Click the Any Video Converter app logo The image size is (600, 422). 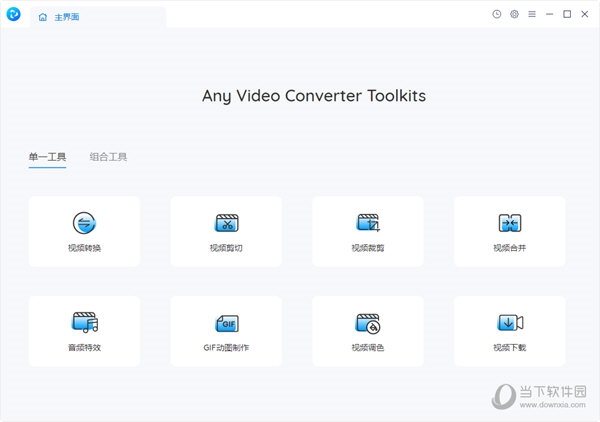coord(13,15)
